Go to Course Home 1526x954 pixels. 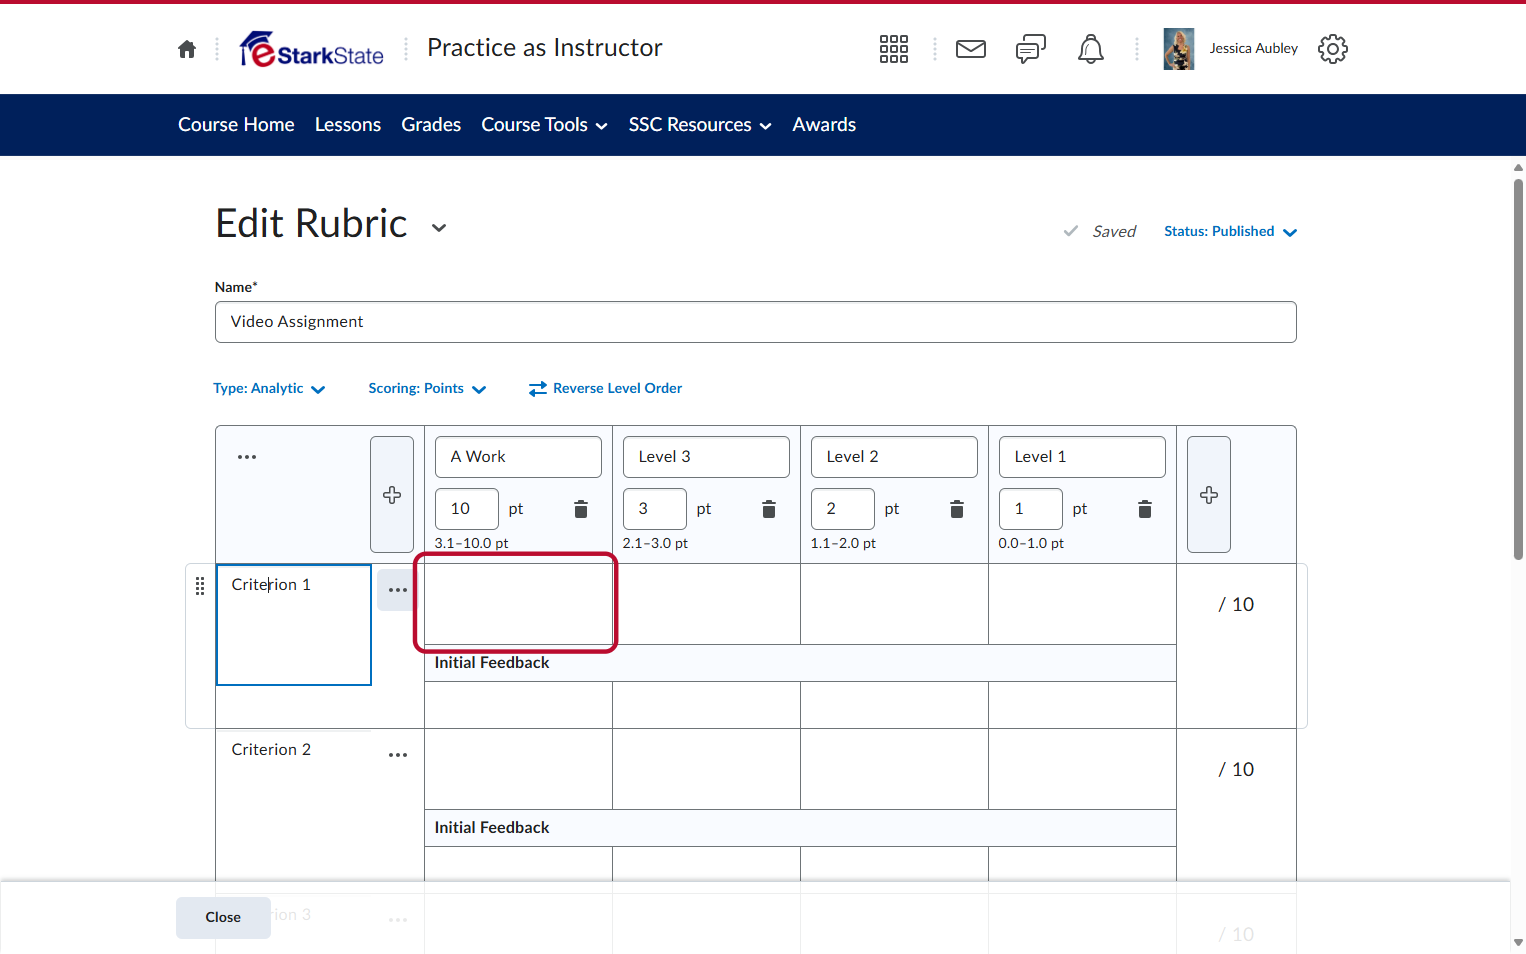tap(236, 125)
